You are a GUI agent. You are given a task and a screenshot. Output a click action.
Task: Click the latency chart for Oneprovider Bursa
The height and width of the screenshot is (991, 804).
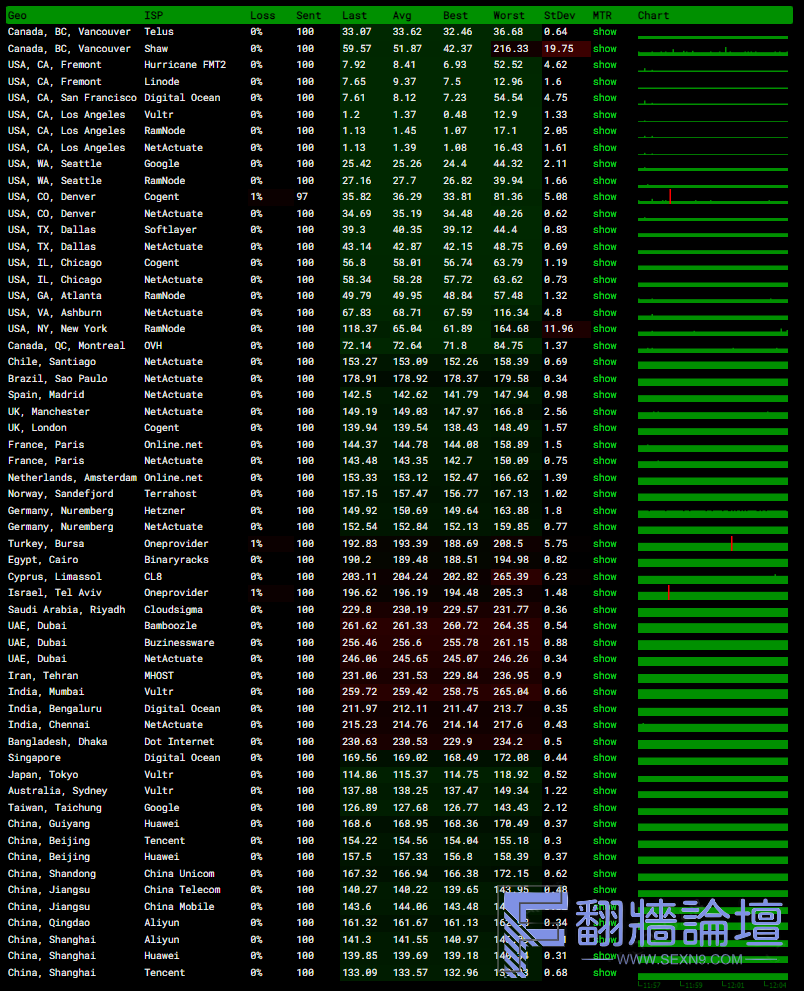(x=713, y=544)
